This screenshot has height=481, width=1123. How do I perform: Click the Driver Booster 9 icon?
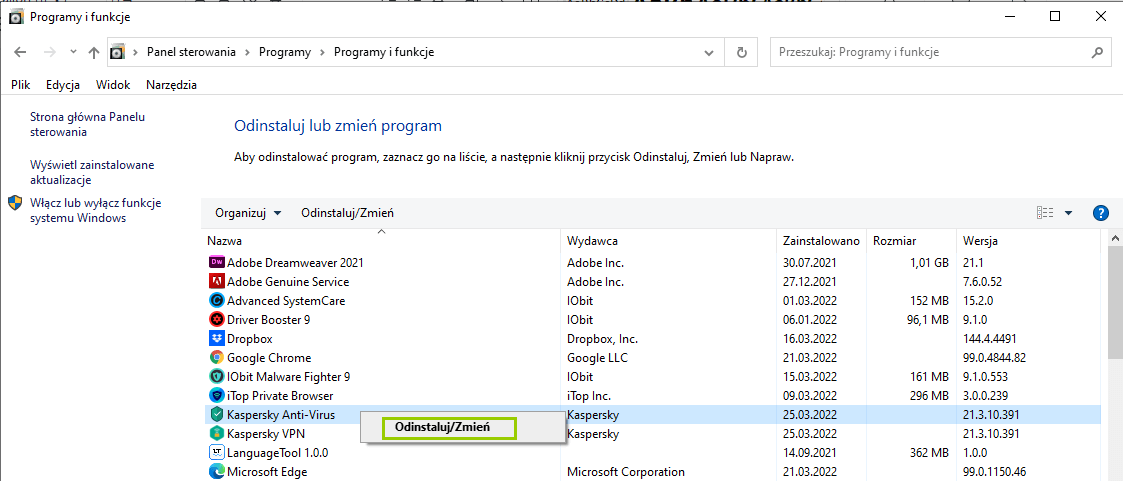216,319
